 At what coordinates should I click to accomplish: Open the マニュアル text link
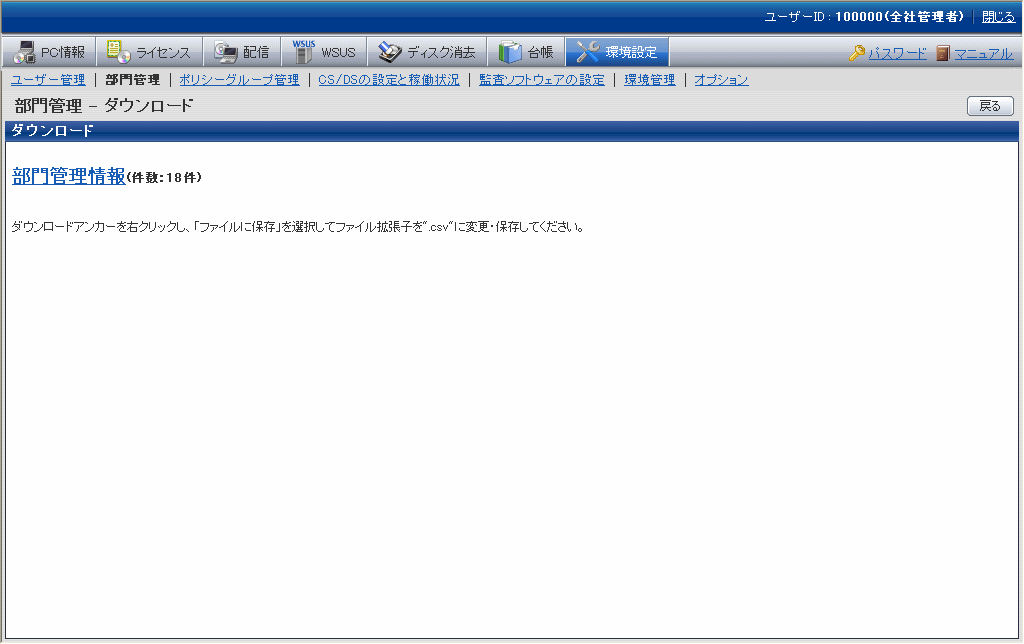tap(983, 53)
